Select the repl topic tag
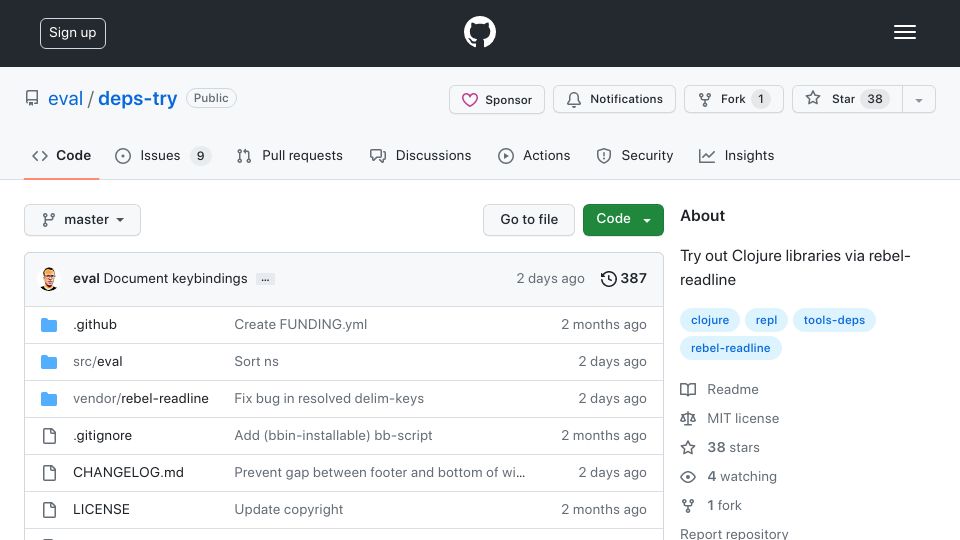960x540 pixels. click(766, 320)
